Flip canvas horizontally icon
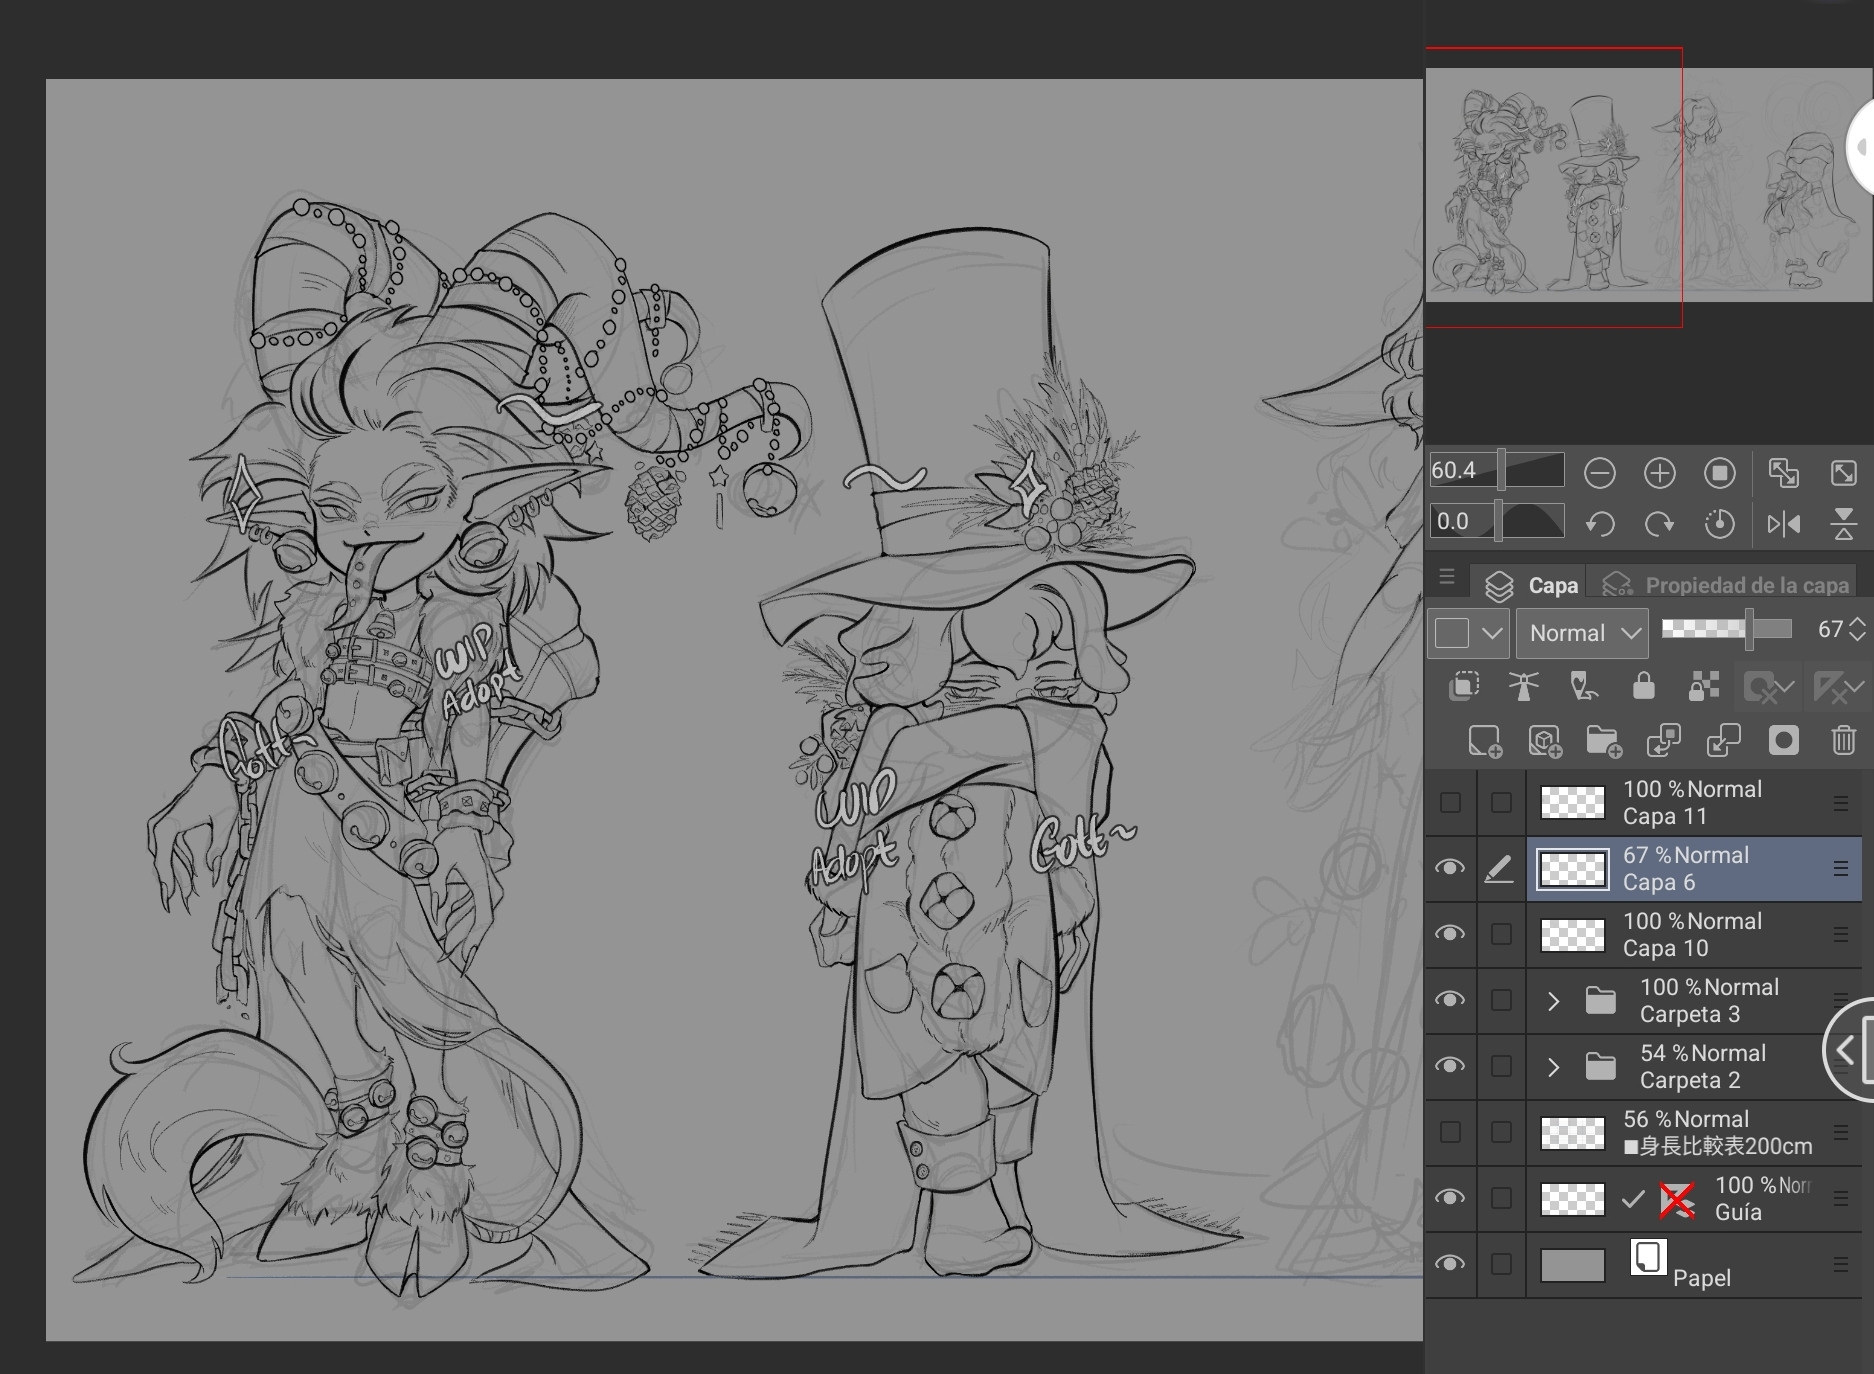 (1784, 524)
